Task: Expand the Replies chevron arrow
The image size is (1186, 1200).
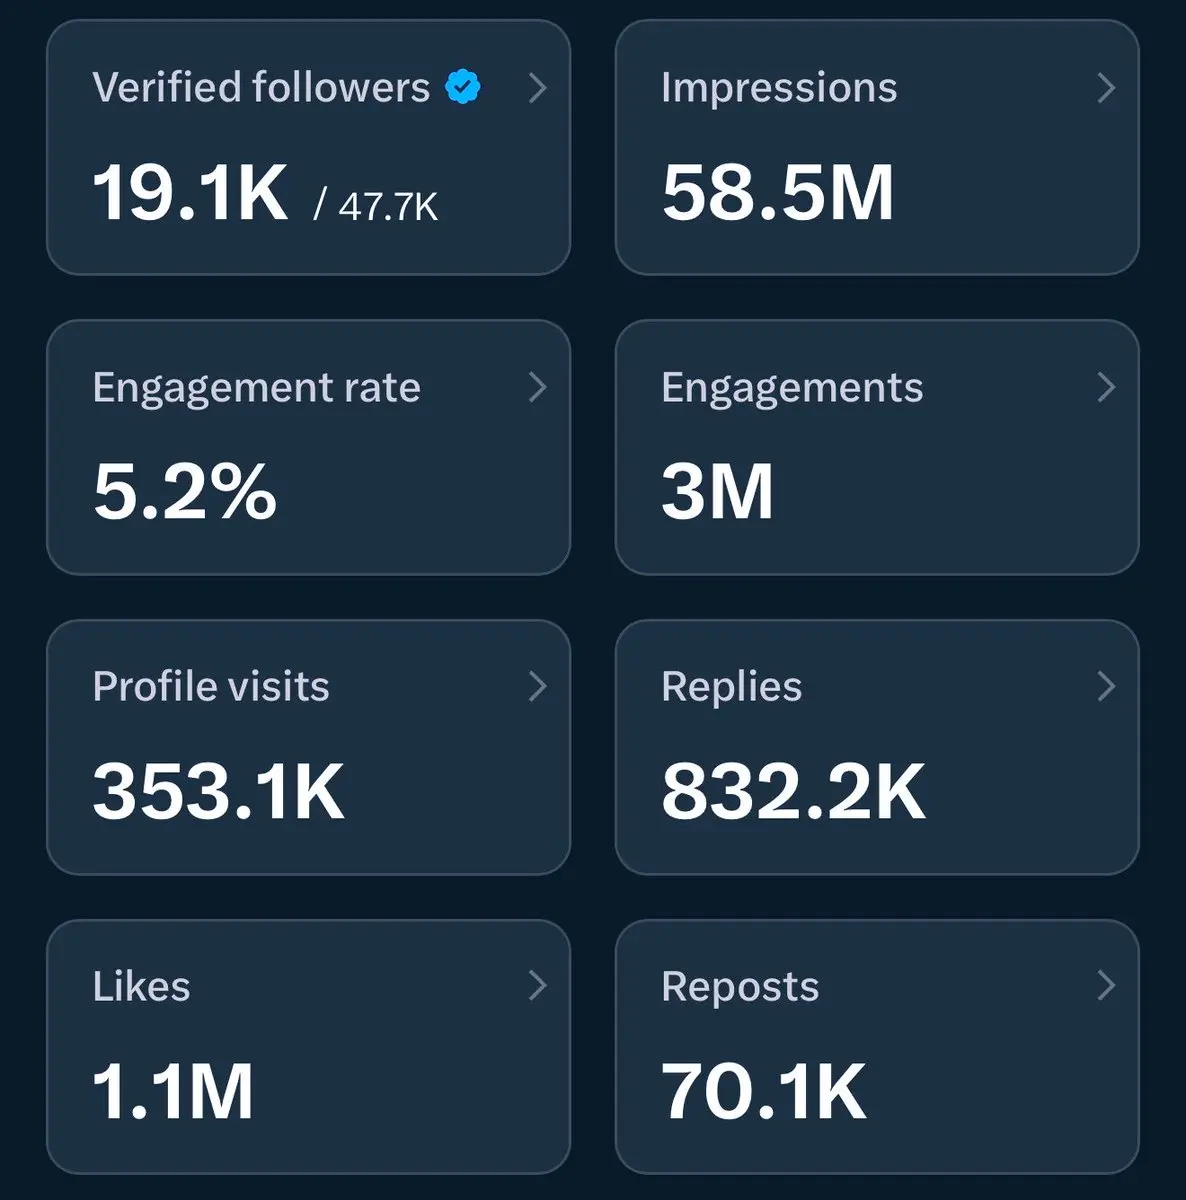Action: click(1106, 686)
